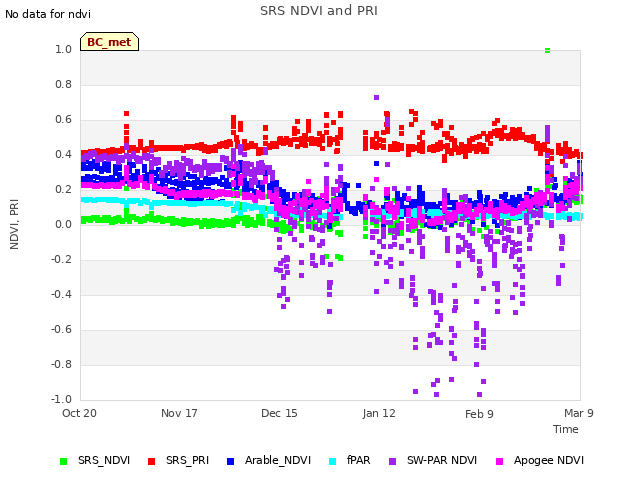
Task: Click the -1.0 y-axis tick label
Action: click(x=61, y=399)
